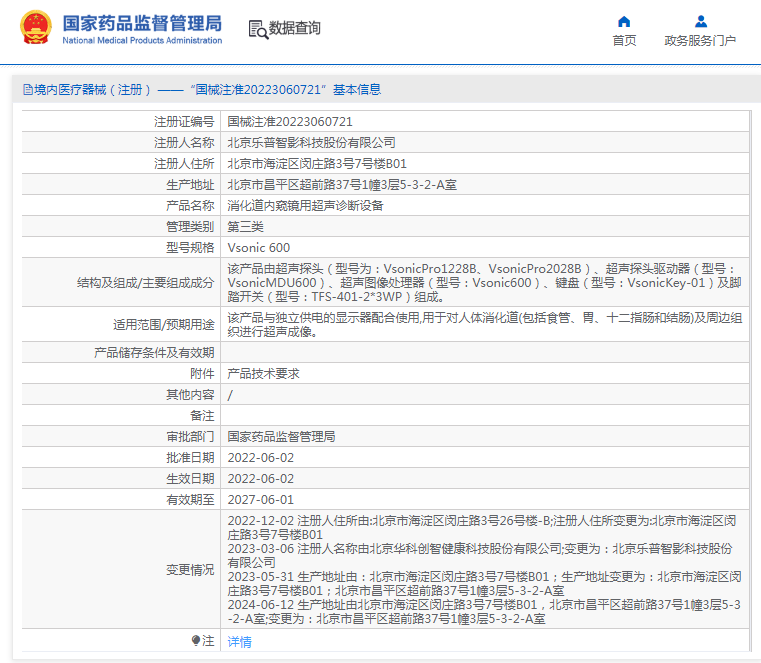This screenshot has width=761, height=663.
Task: Click the 型号规格 row label
Action: (190, 248)
